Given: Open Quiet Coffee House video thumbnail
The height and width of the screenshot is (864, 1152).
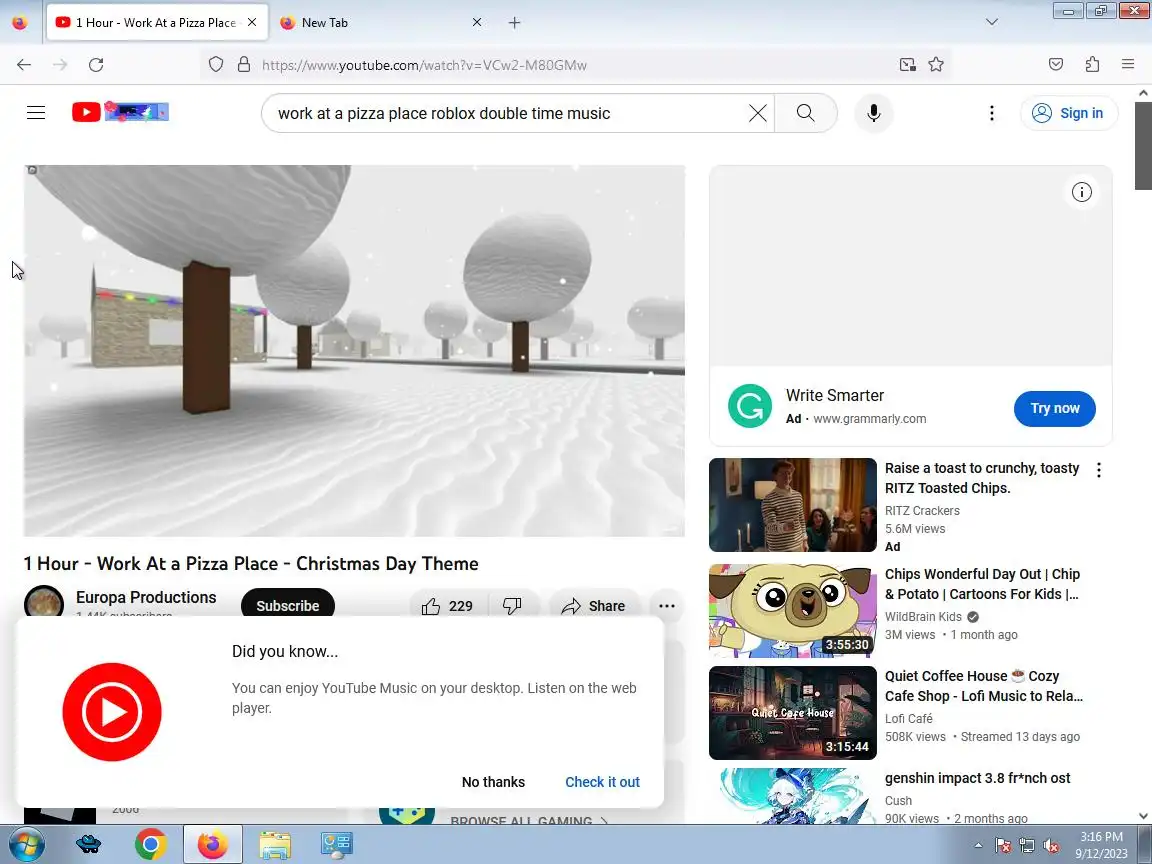Looking at the screenshot, I should (793, 713).
